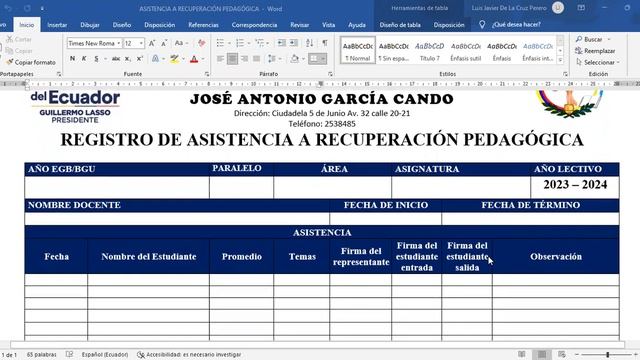The width and height of the screenshot is (640, 360).
Task: Click Reemplazar button
Action: tap(595, 51)
